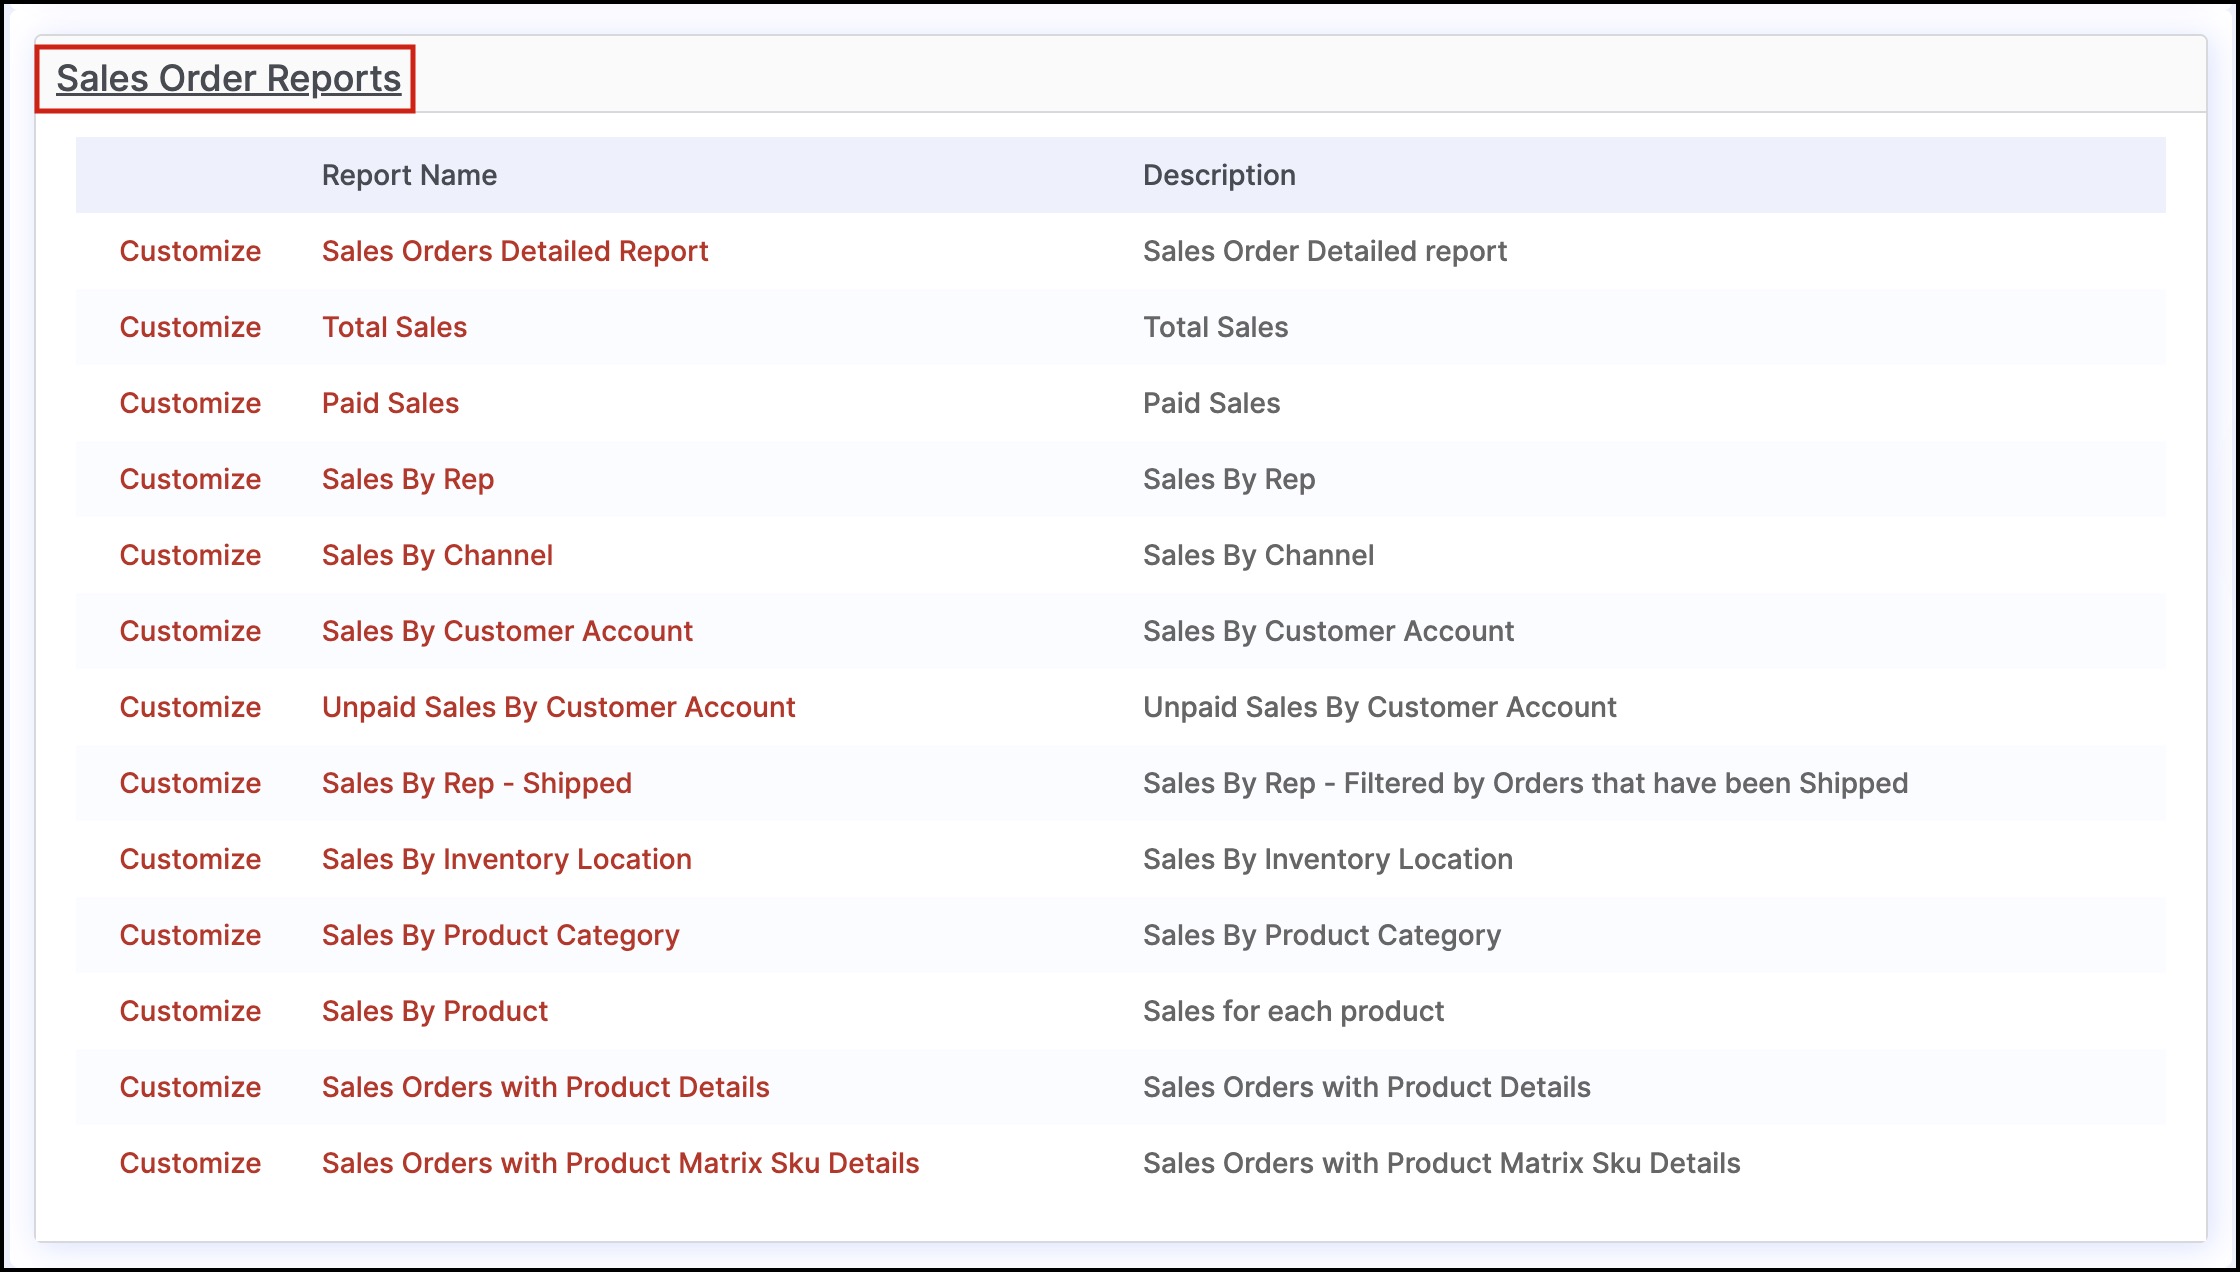Click Customize next to Sales By Channel
The width and height of the screenshot is (2240, 1272).
pos(190,555)
